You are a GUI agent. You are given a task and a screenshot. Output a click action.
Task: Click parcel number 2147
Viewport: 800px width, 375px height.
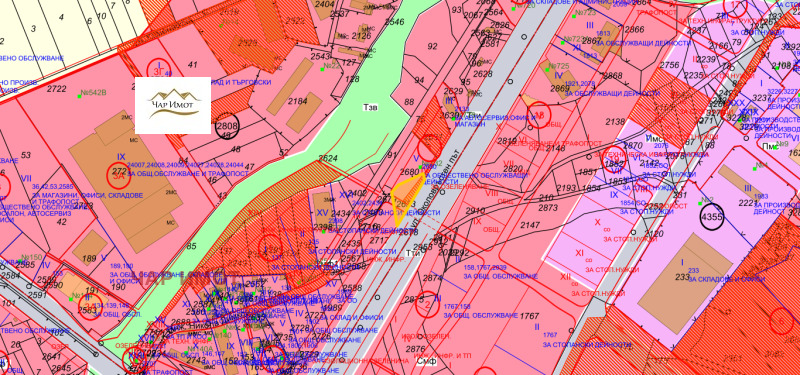(530, 224)
